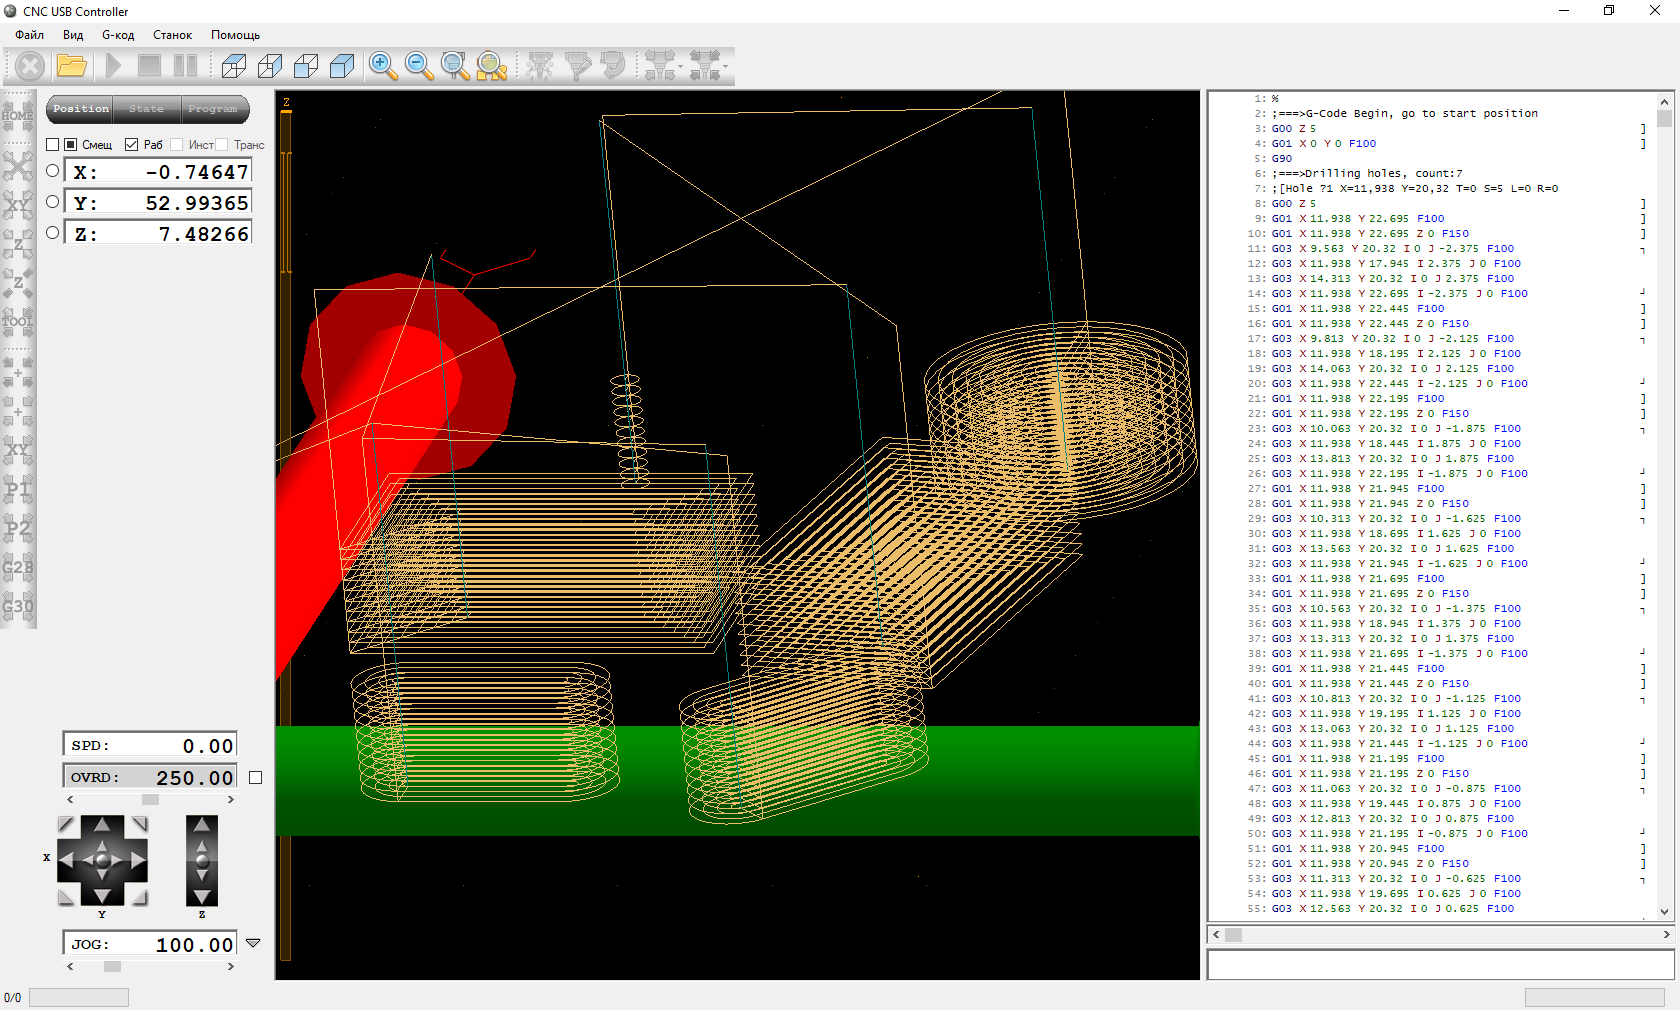Start the program with the Play icon

[113, 66]
